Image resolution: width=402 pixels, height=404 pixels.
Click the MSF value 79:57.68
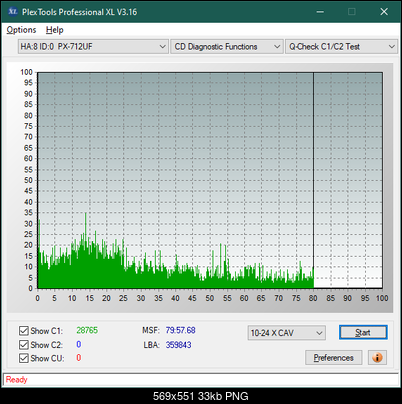tap(181, 330)
